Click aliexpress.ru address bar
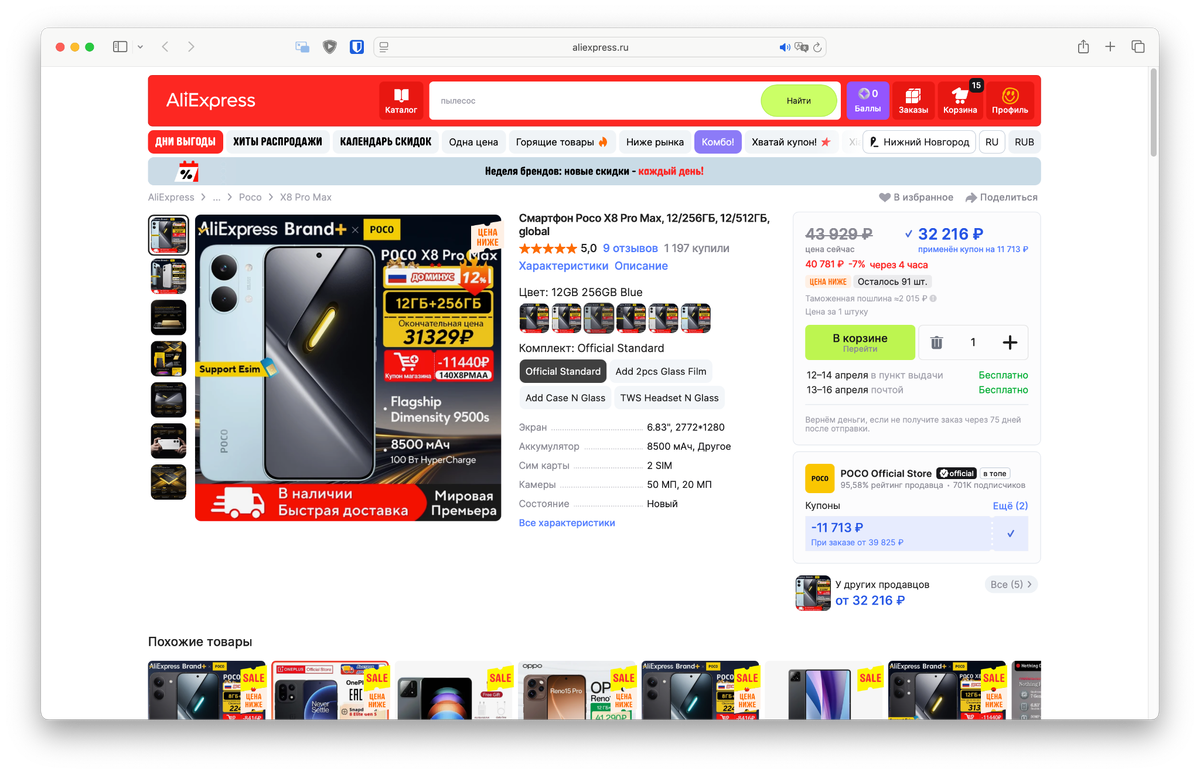 tap(600, 47)
